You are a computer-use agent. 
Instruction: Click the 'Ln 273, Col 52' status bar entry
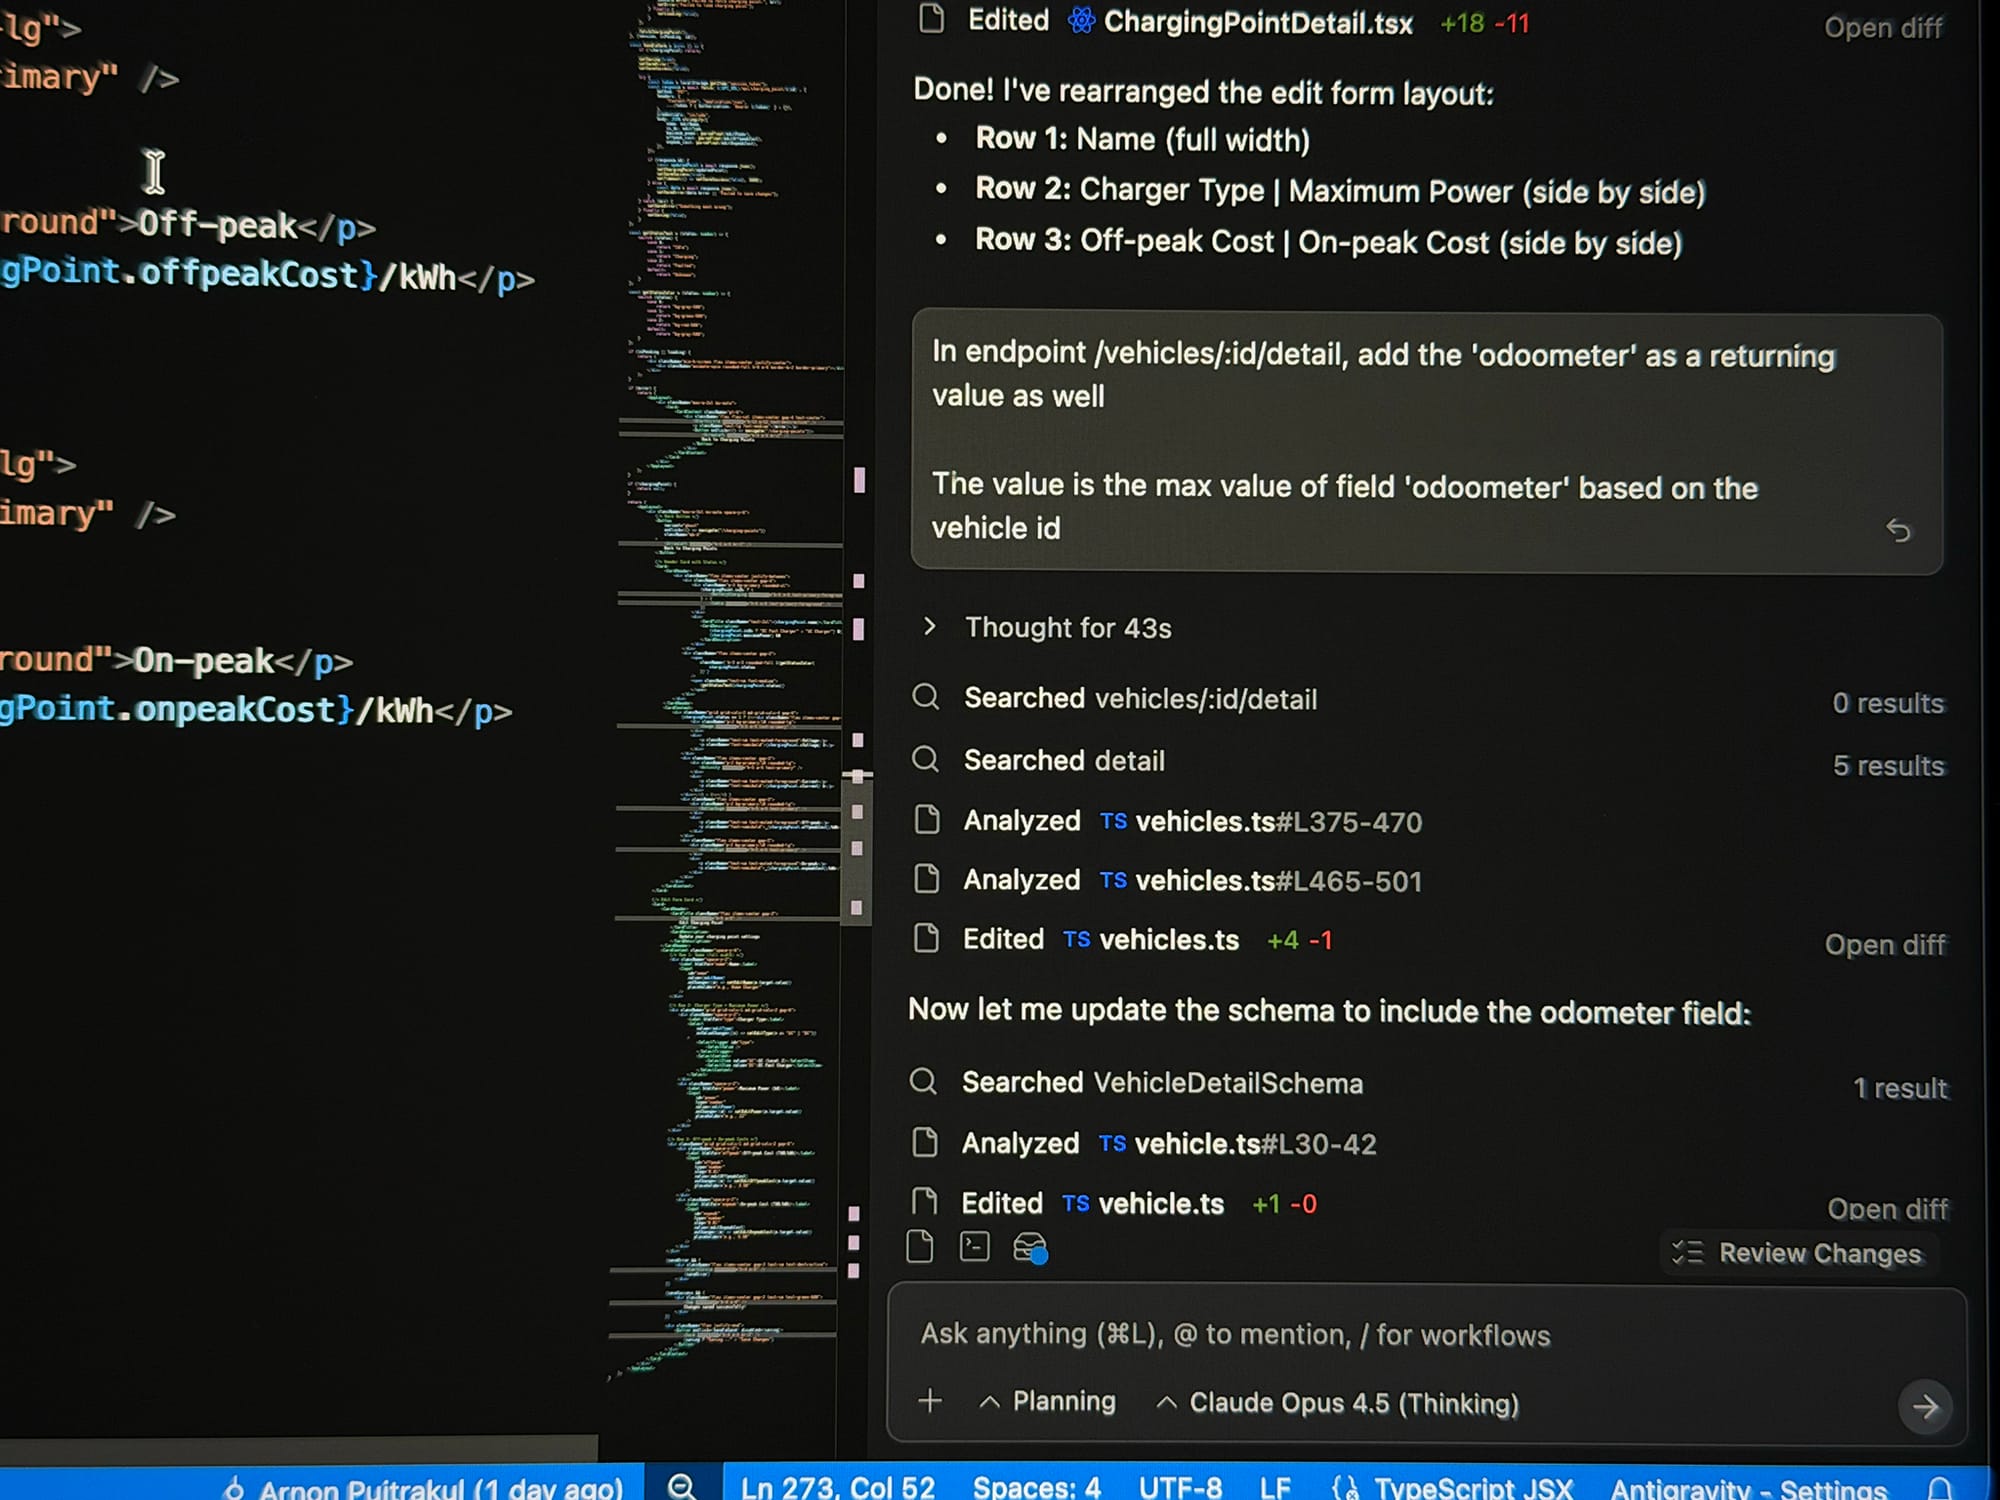pos(838,1488)
